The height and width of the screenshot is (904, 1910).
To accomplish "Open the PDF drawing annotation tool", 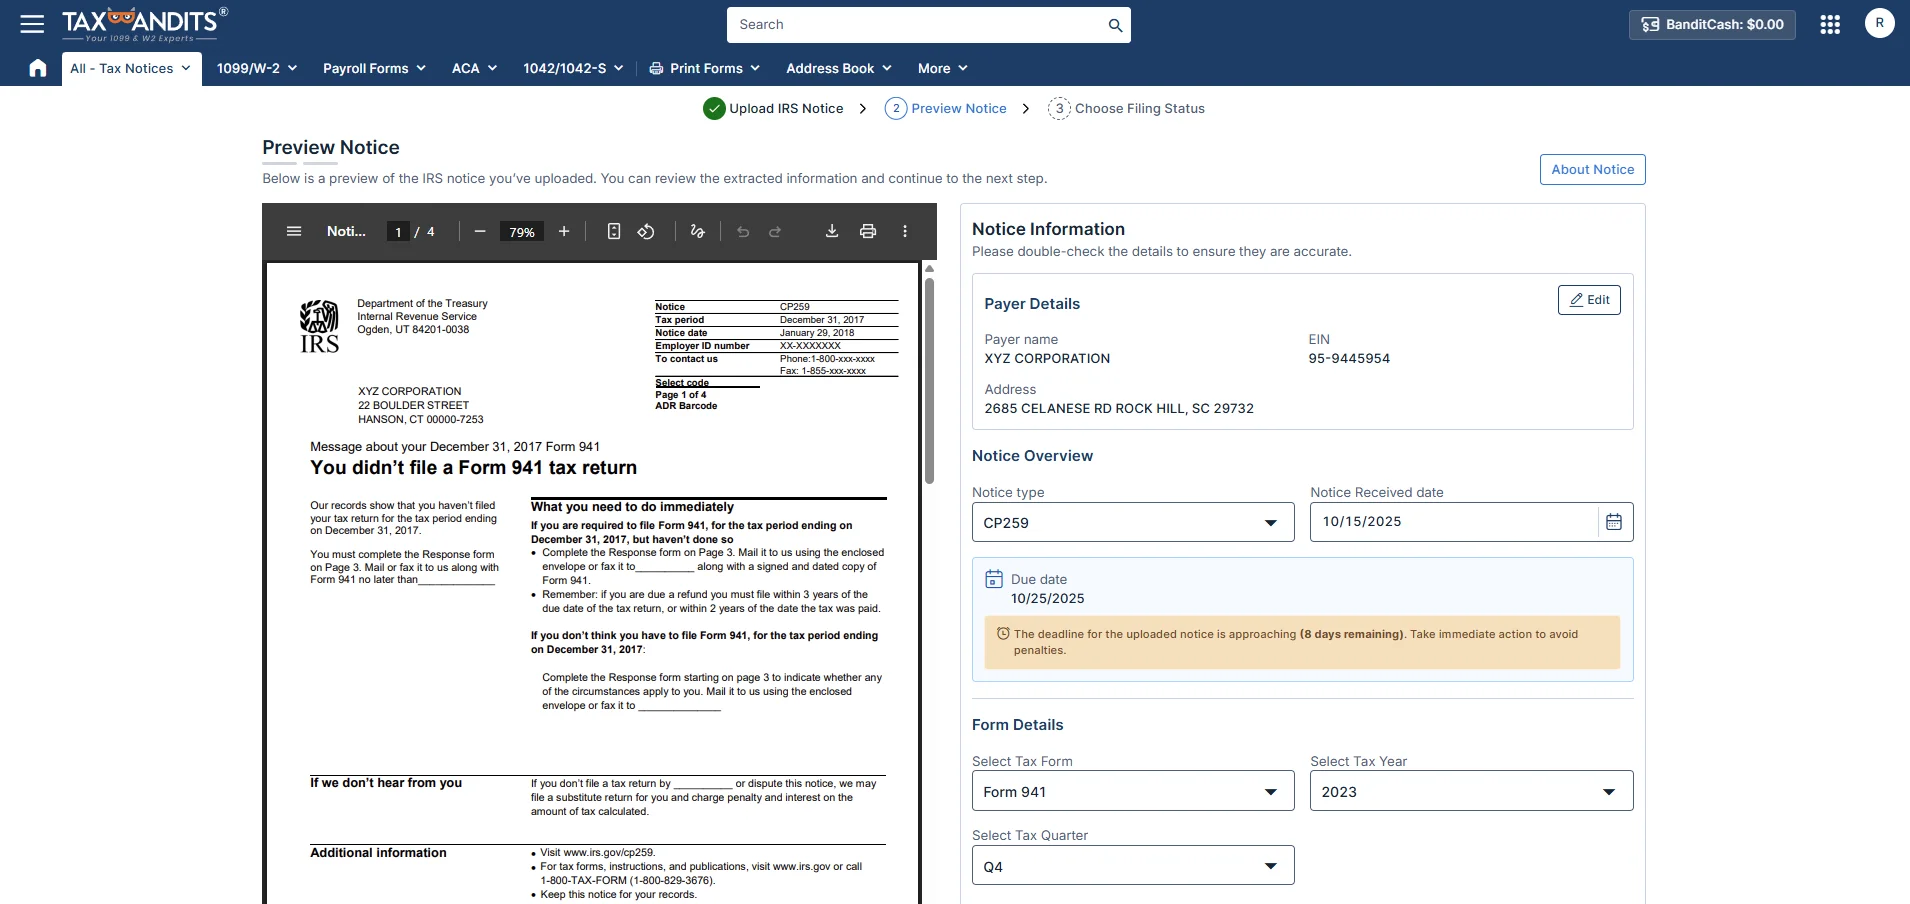I will 697,231.
